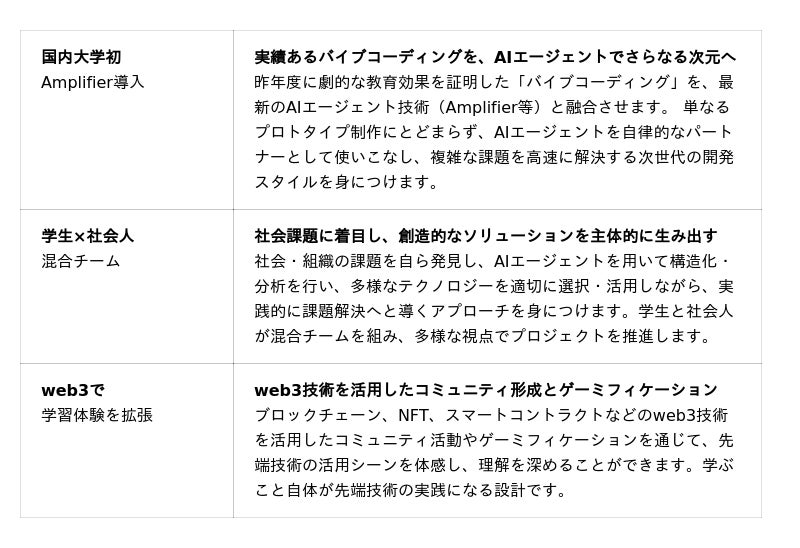Image resolution: width=800 pixels, height=548 pixels.
Task: Click the line starting "分析を行い、多様なテクノロジー"
Action: (x=494, y=286)
